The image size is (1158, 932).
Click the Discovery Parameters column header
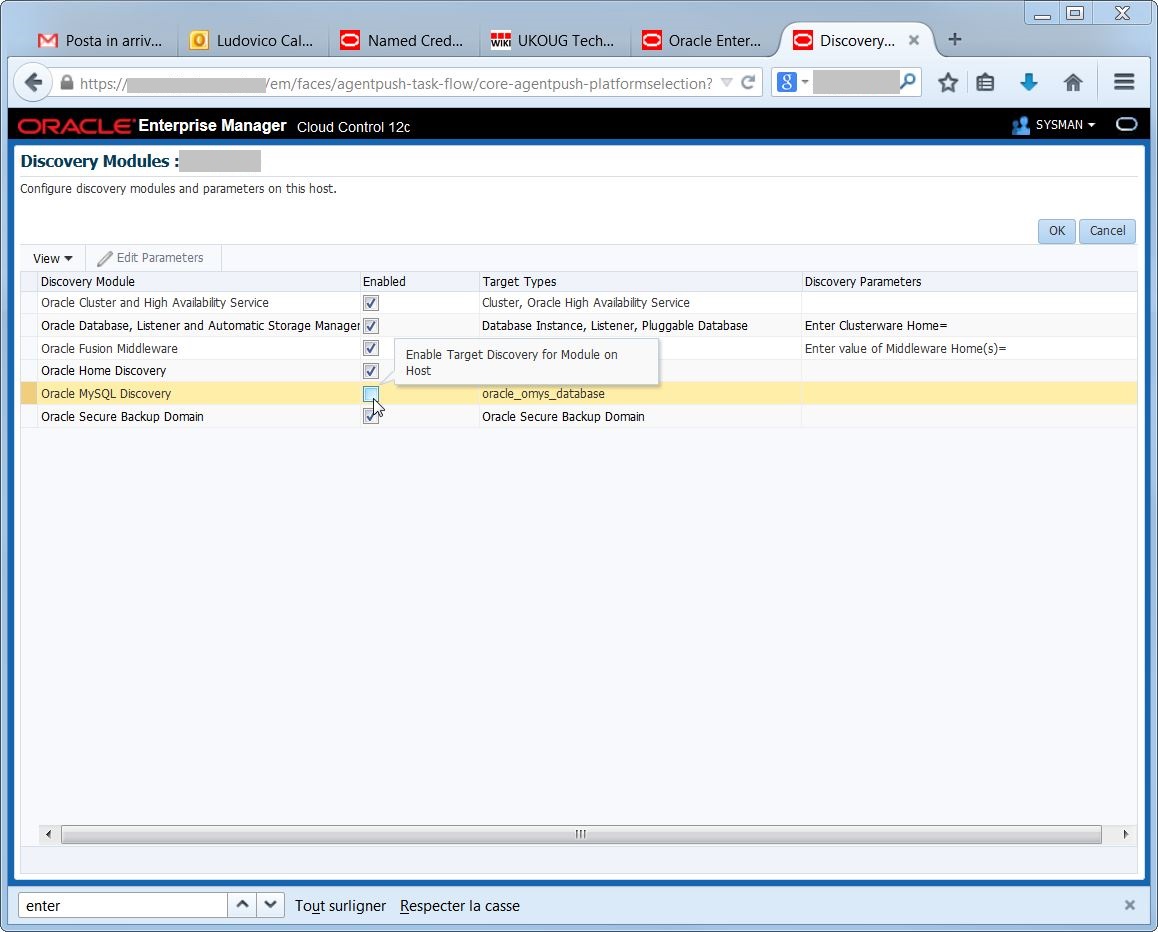(x=969, y=281)
